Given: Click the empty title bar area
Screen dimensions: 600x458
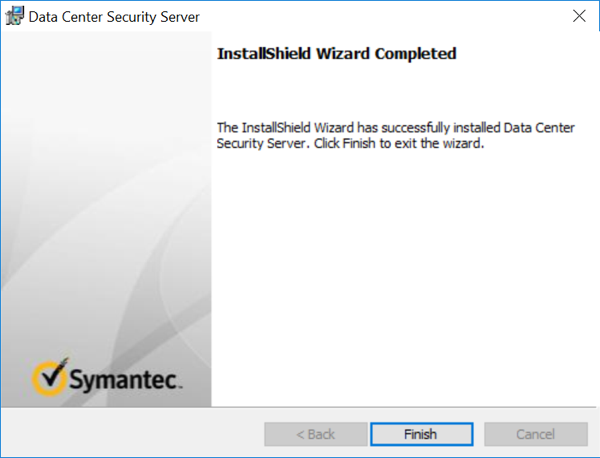Looking at the screenshot, I should tap(380, 17).
